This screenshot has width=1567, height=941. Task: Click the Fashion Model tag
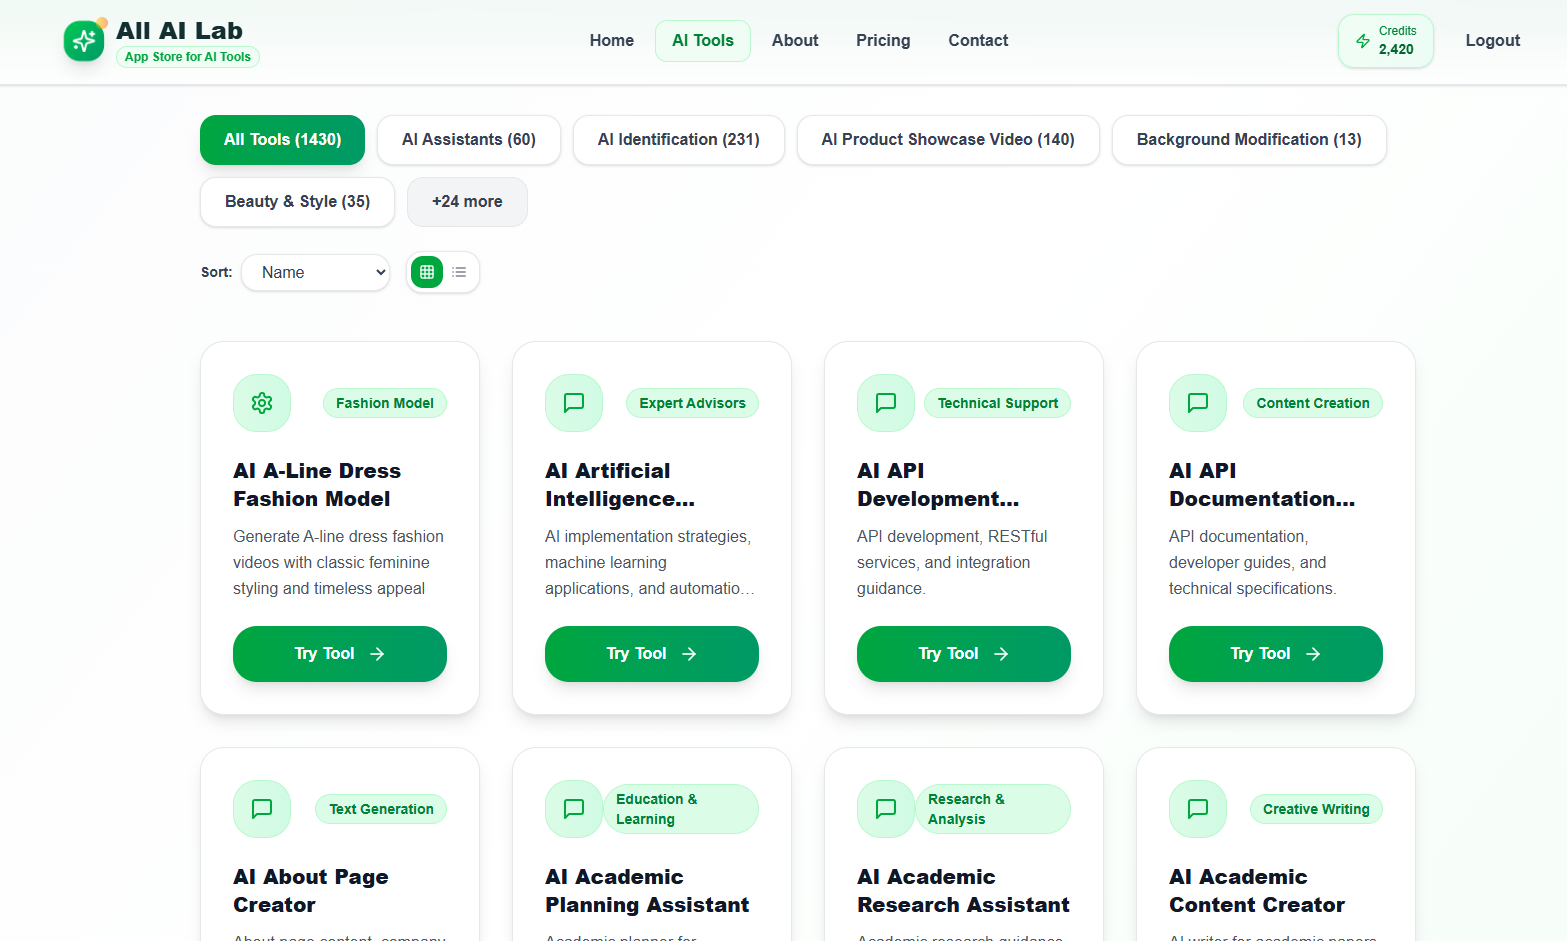pos(385,403)
